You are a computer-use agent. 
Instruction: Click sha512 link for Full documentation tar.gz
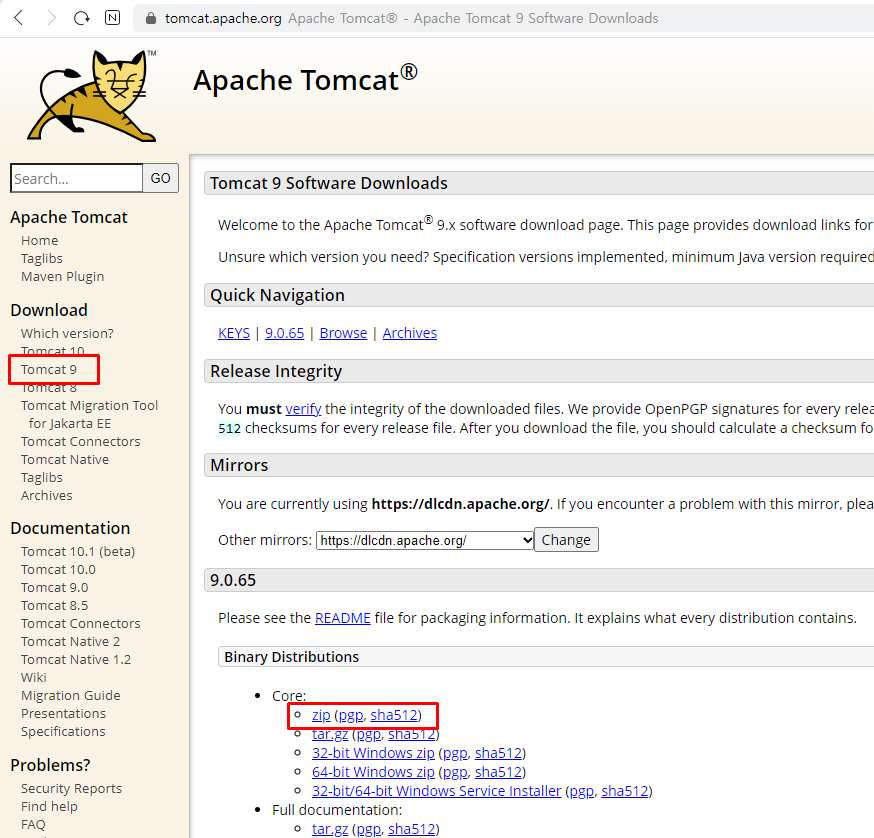click(412, 829)
